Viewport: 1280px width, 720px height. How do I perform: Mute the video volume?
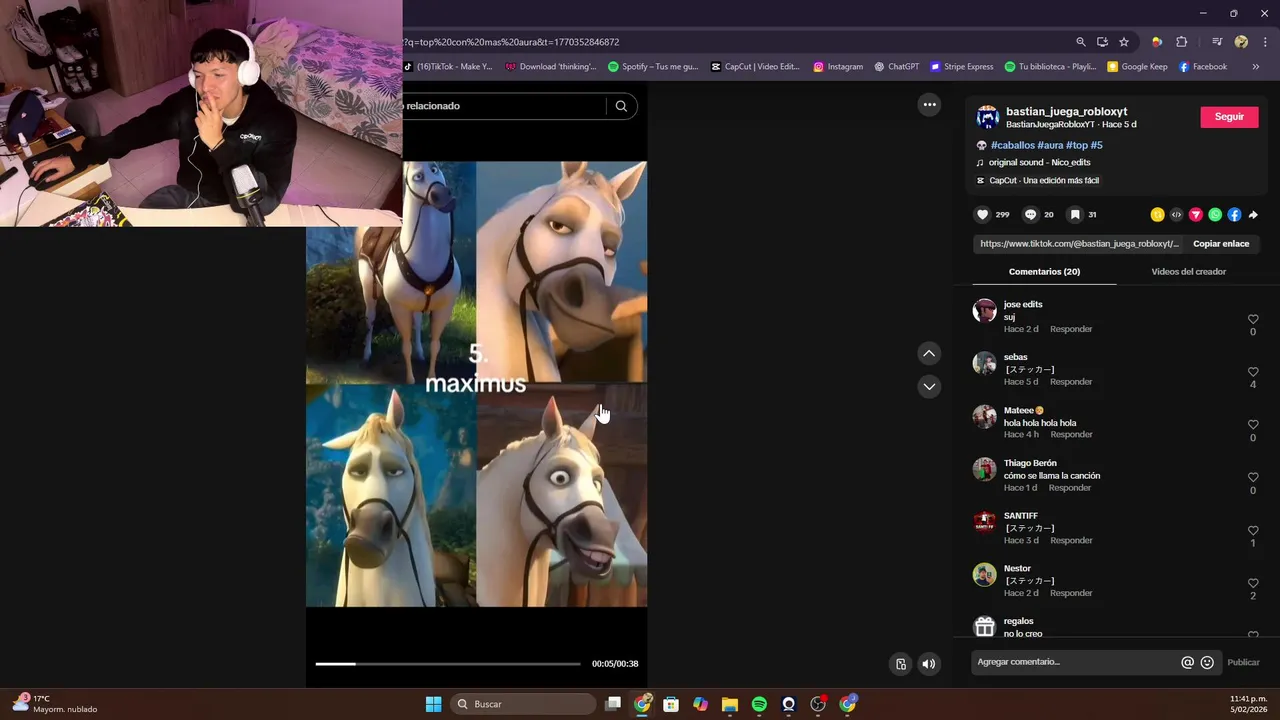point(929,664)
